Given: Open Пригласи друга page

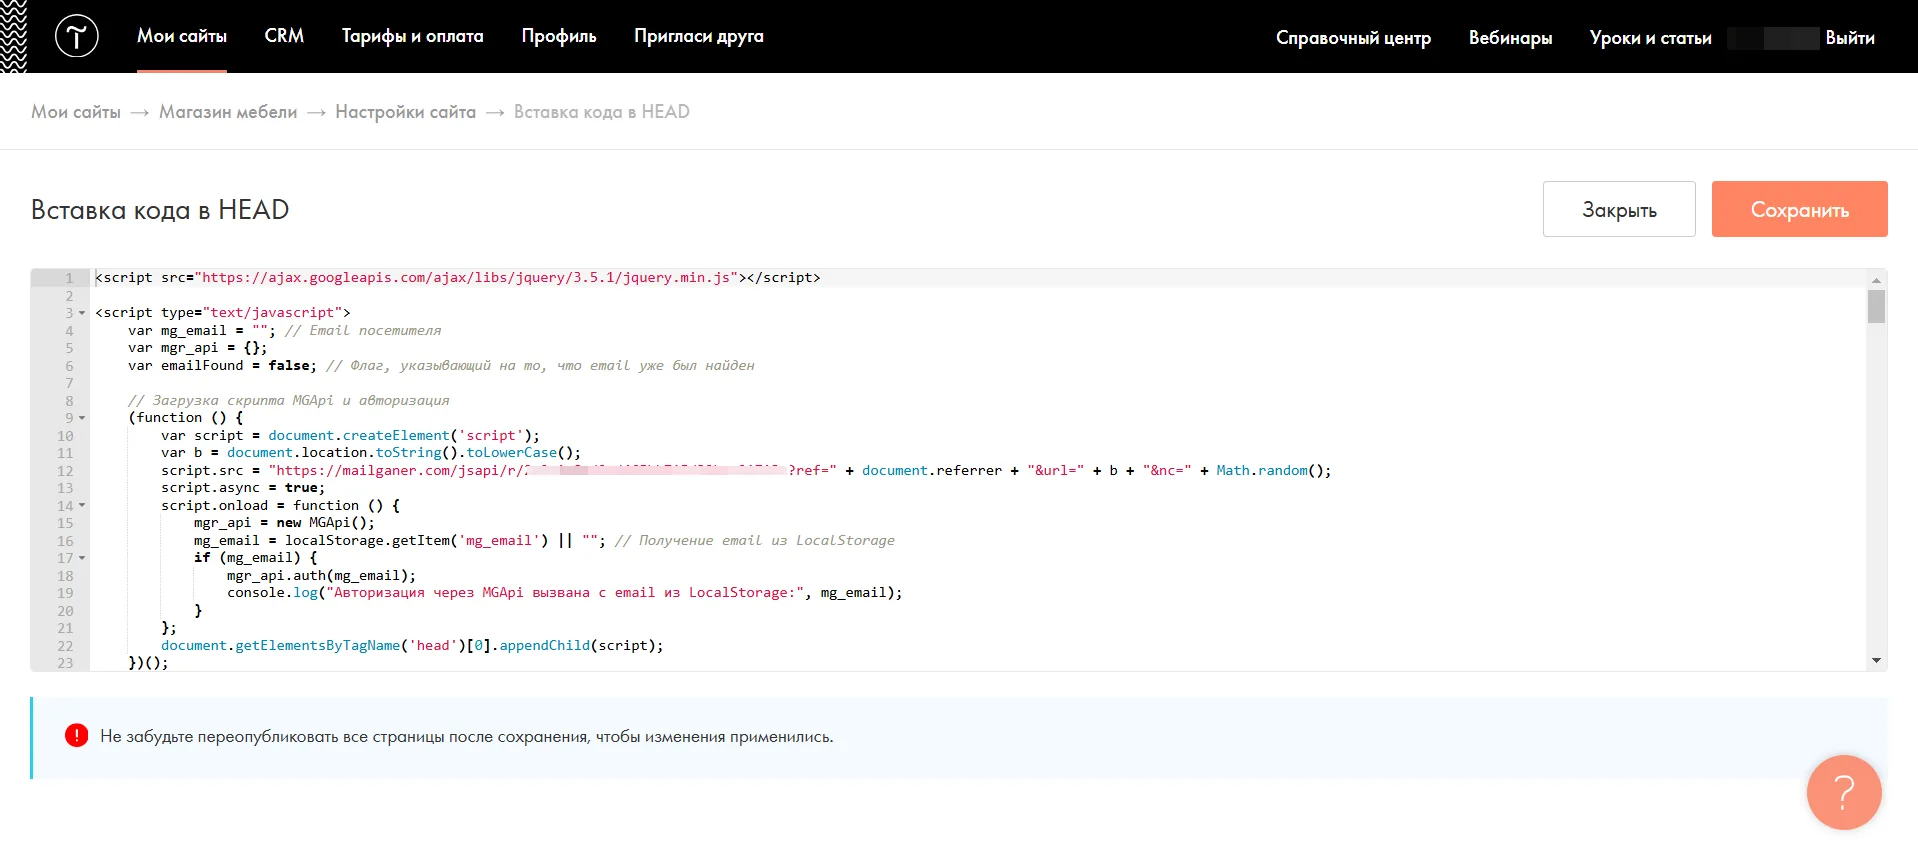Looking at the screenshot, I should 699,36.
